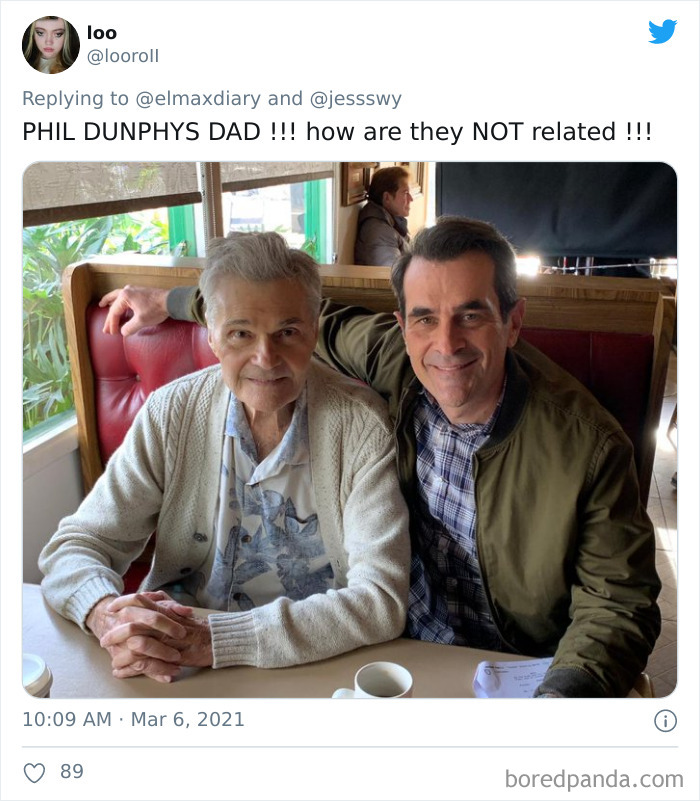The image size is (700, 801).
Task: Hit the Twitter logo to view on Twitter
Action: point(662,32)
